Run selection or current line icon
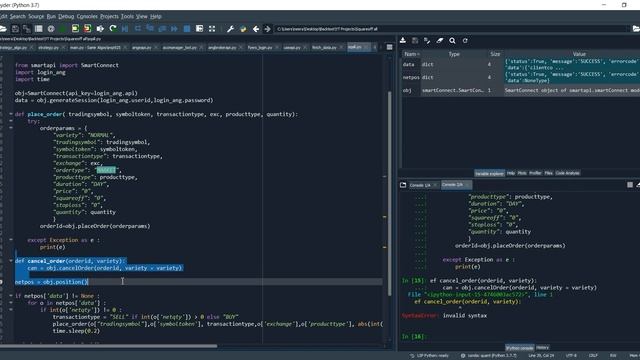This screenshot has height=360, width=640. pyautogui.click(x=100, y=29)
